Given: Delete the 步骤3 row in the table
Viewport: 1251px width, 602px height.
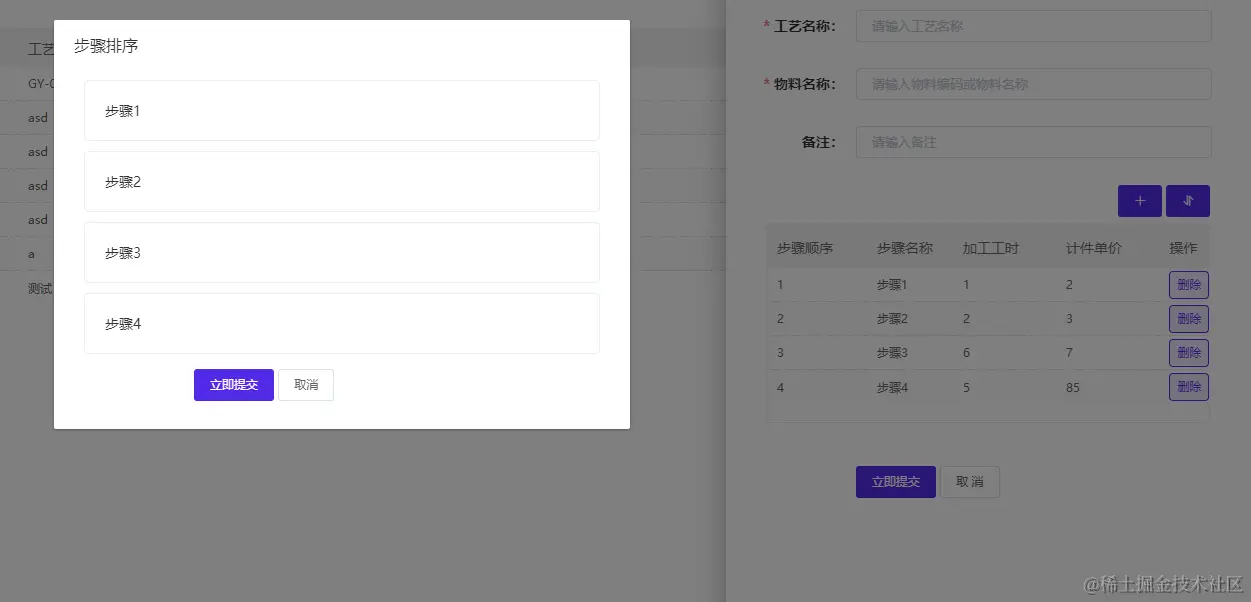Looking at the screenshot, I should [1189, 353].
